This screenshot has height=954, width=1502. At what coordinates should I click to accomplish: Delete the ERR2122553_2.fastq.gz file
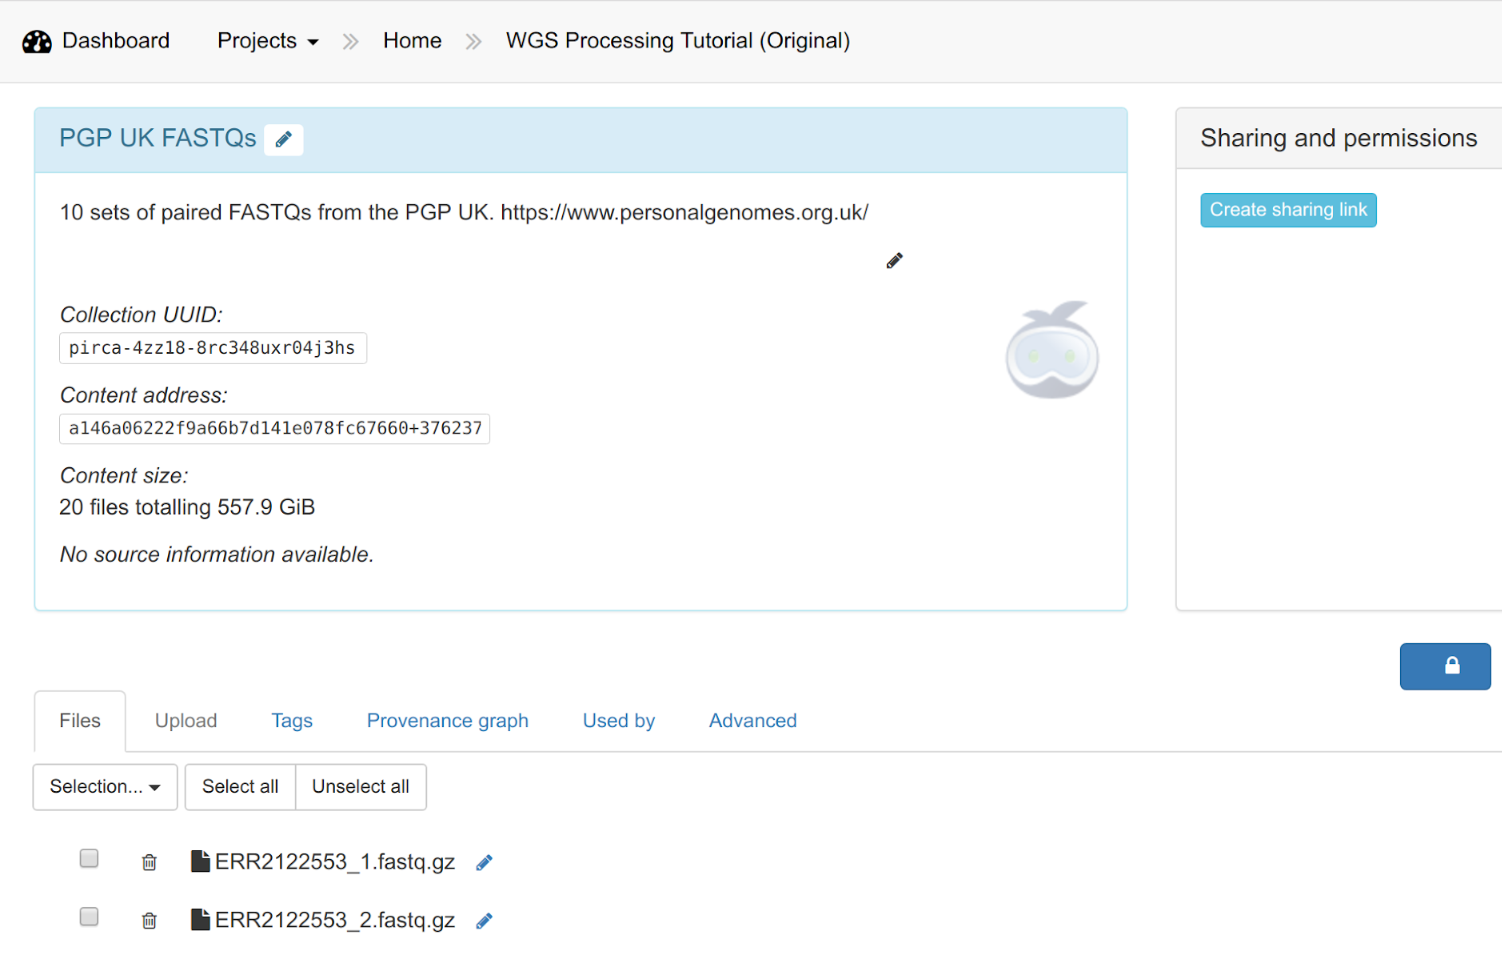click(149, 920)
